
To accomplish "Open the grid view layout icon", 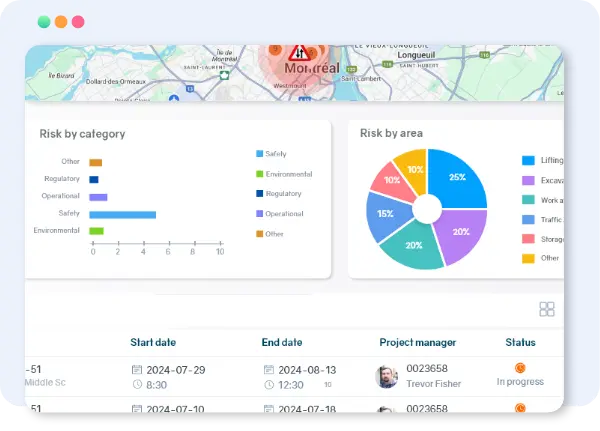I will [x=547, y=310].
